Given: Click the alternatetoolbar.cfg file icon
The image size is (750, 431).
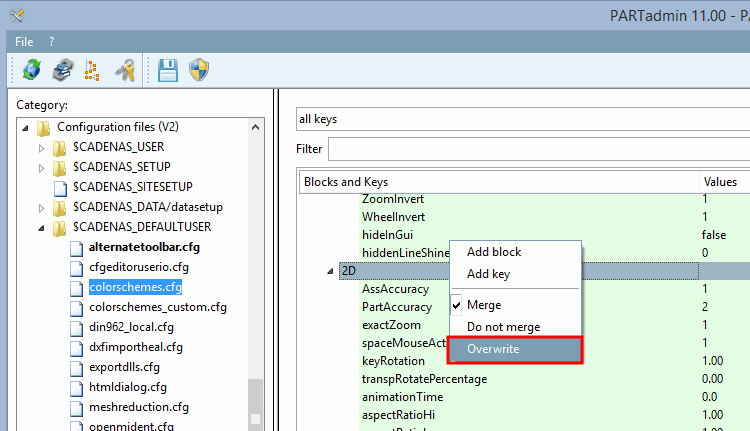Looking at the screenshot, I should pyautogui.click(x=77, y=248).
